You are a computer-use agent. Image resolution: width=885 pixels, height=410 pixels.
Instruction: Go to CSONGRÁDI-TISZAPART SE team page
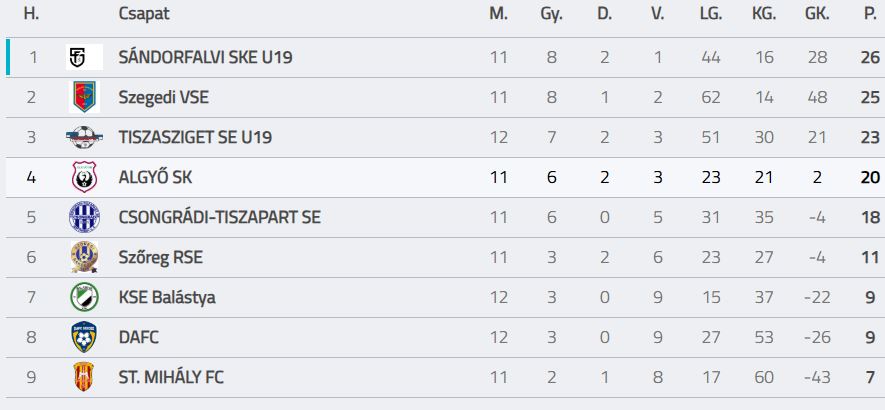[219, 217]
